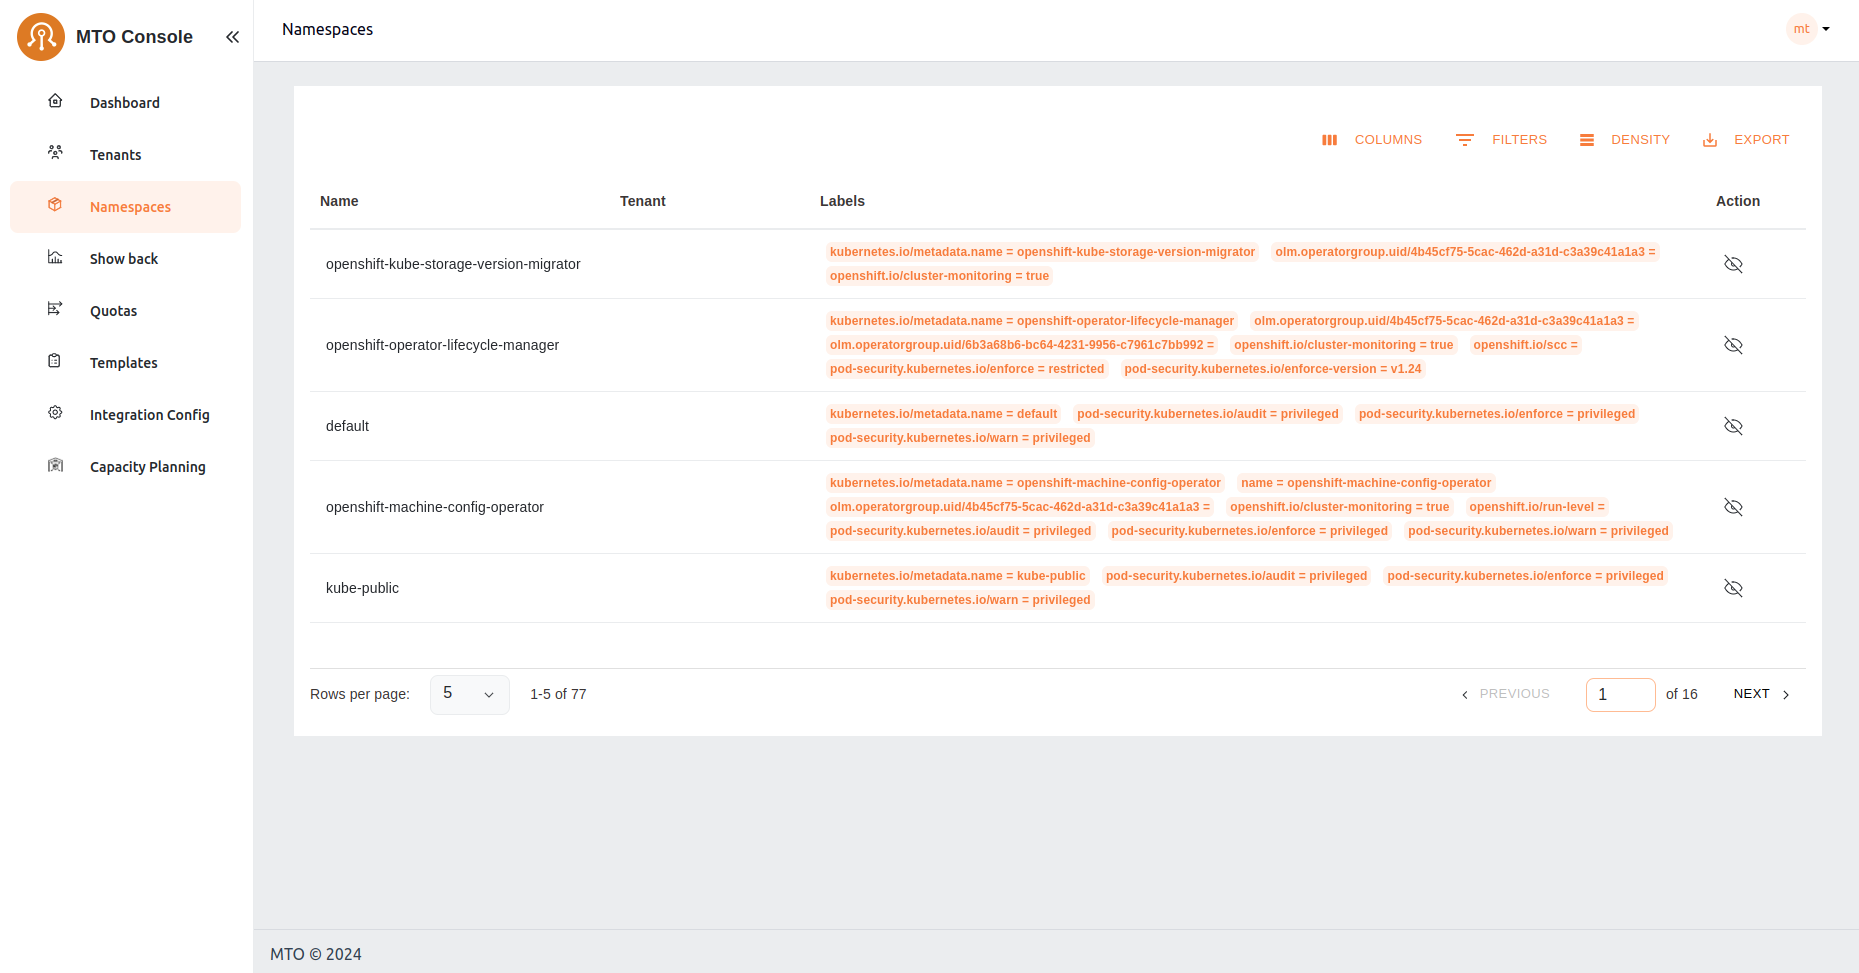Collapse the sidebar with double chevron

click(232, 36)
